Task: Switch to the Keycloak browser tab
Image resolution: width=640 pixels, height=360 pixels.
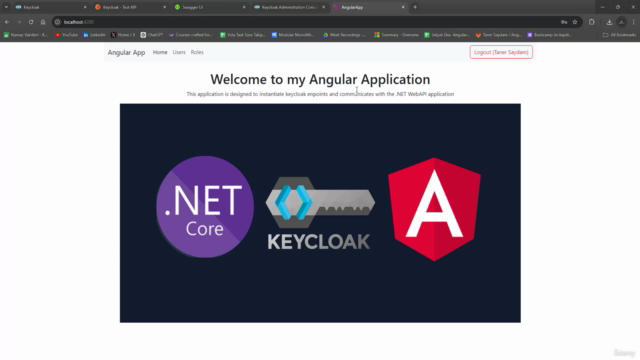Action: tap(50, 7)
